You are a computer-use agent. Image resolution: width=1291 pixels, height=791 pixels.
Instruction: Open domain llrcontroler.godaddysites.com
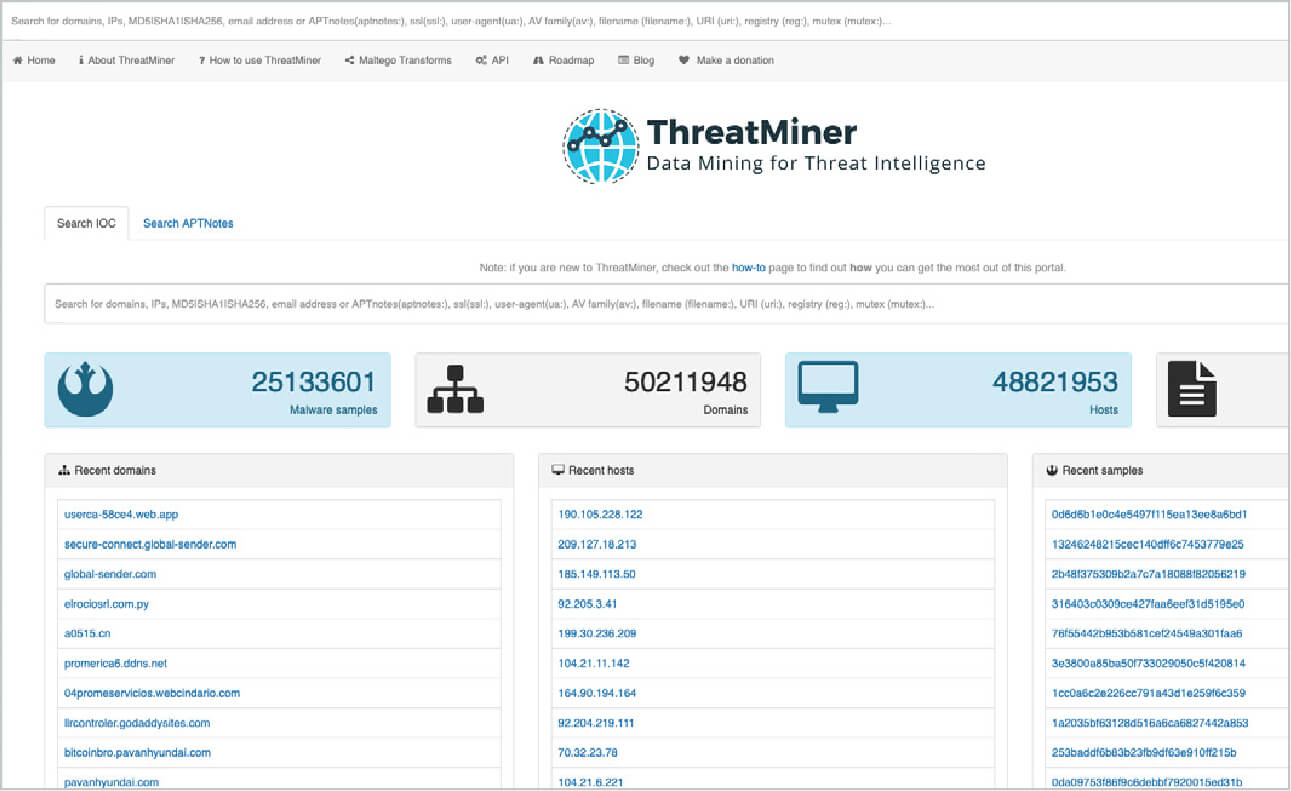coord(137,723)
